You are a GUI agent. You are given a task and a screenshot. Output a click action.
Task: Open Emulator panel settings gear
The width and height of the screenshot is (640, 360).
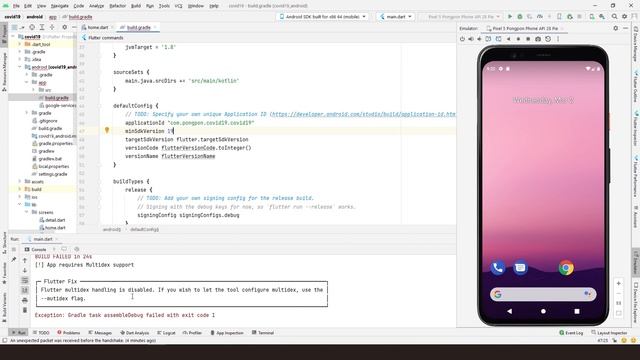(616, 28)
